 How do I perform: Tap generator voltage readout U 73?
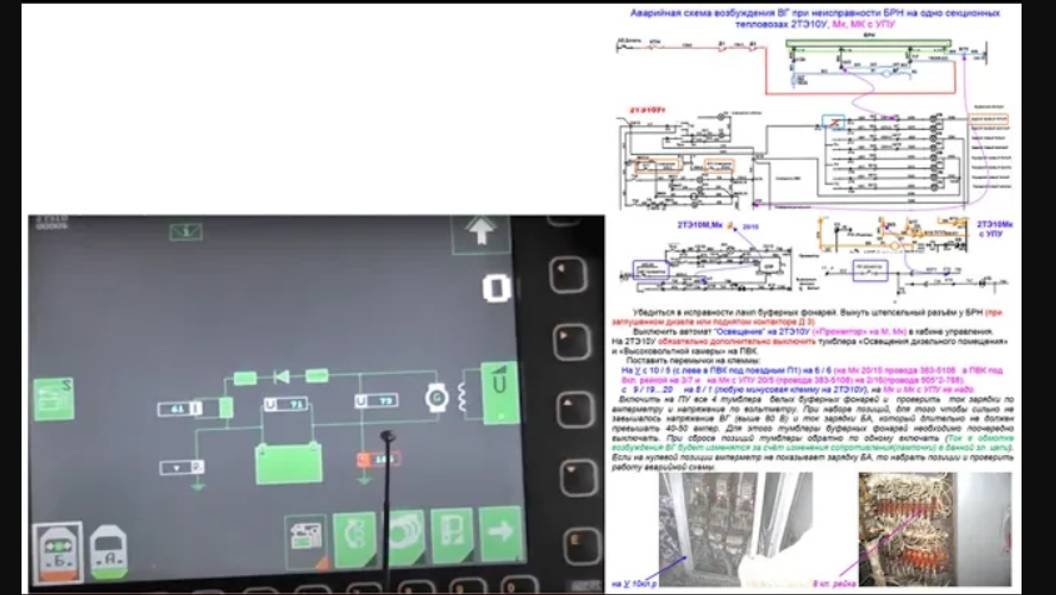point(376,401)
